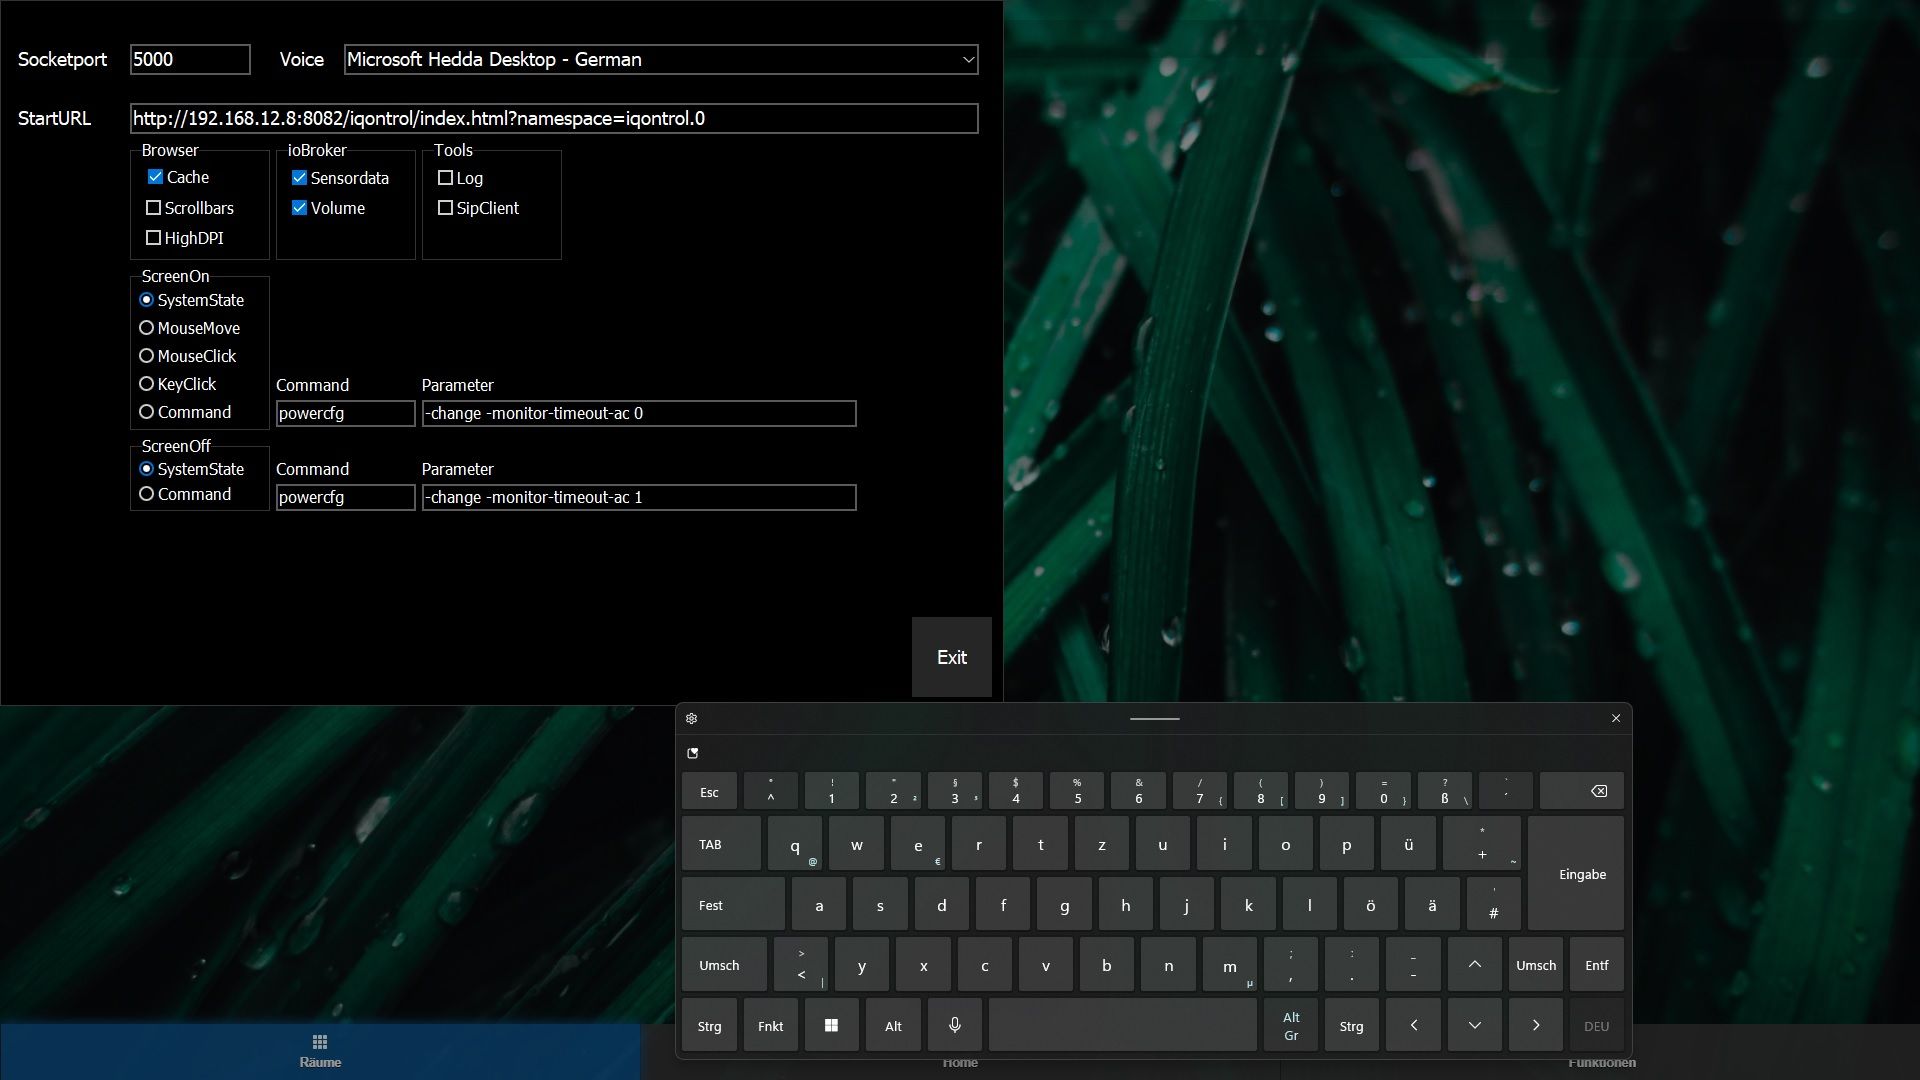Uncheck the Sensordata checkbox
The width and height of the screenshot is (1920, 1080).
tap(299, 178)
